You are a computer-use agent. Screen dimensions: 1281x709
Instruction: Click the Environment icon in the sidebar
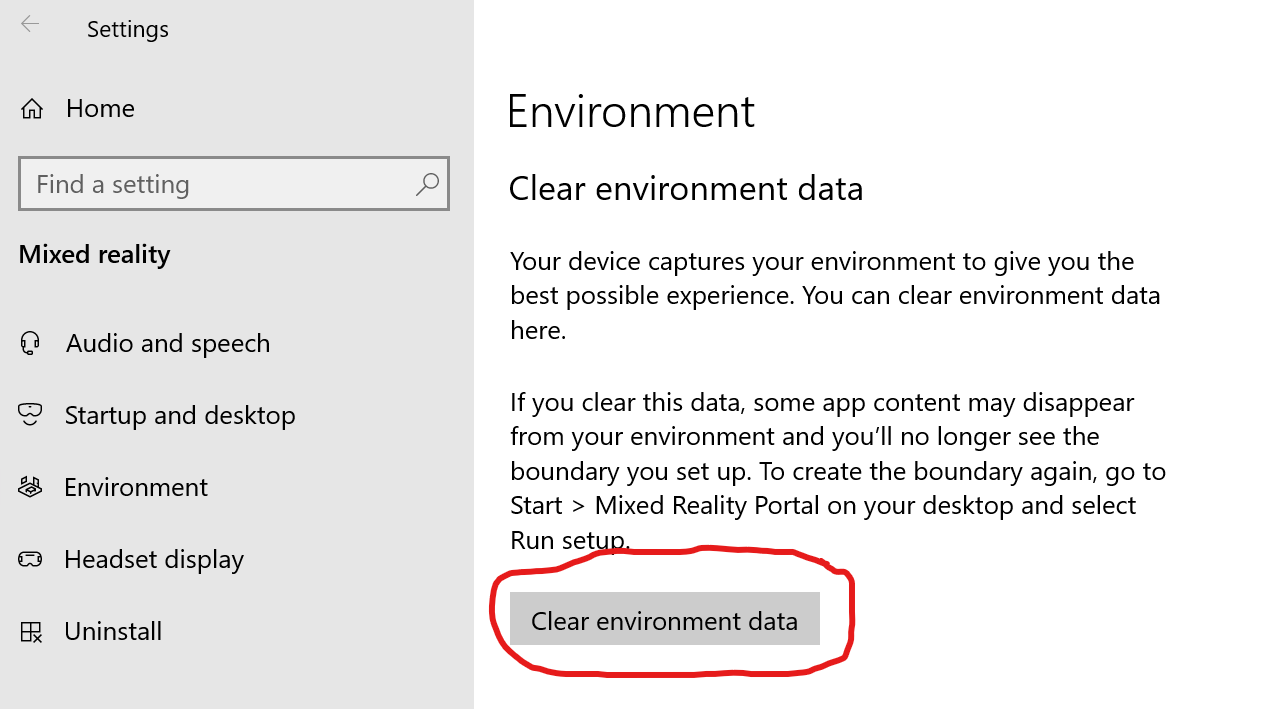coord(30,487)
